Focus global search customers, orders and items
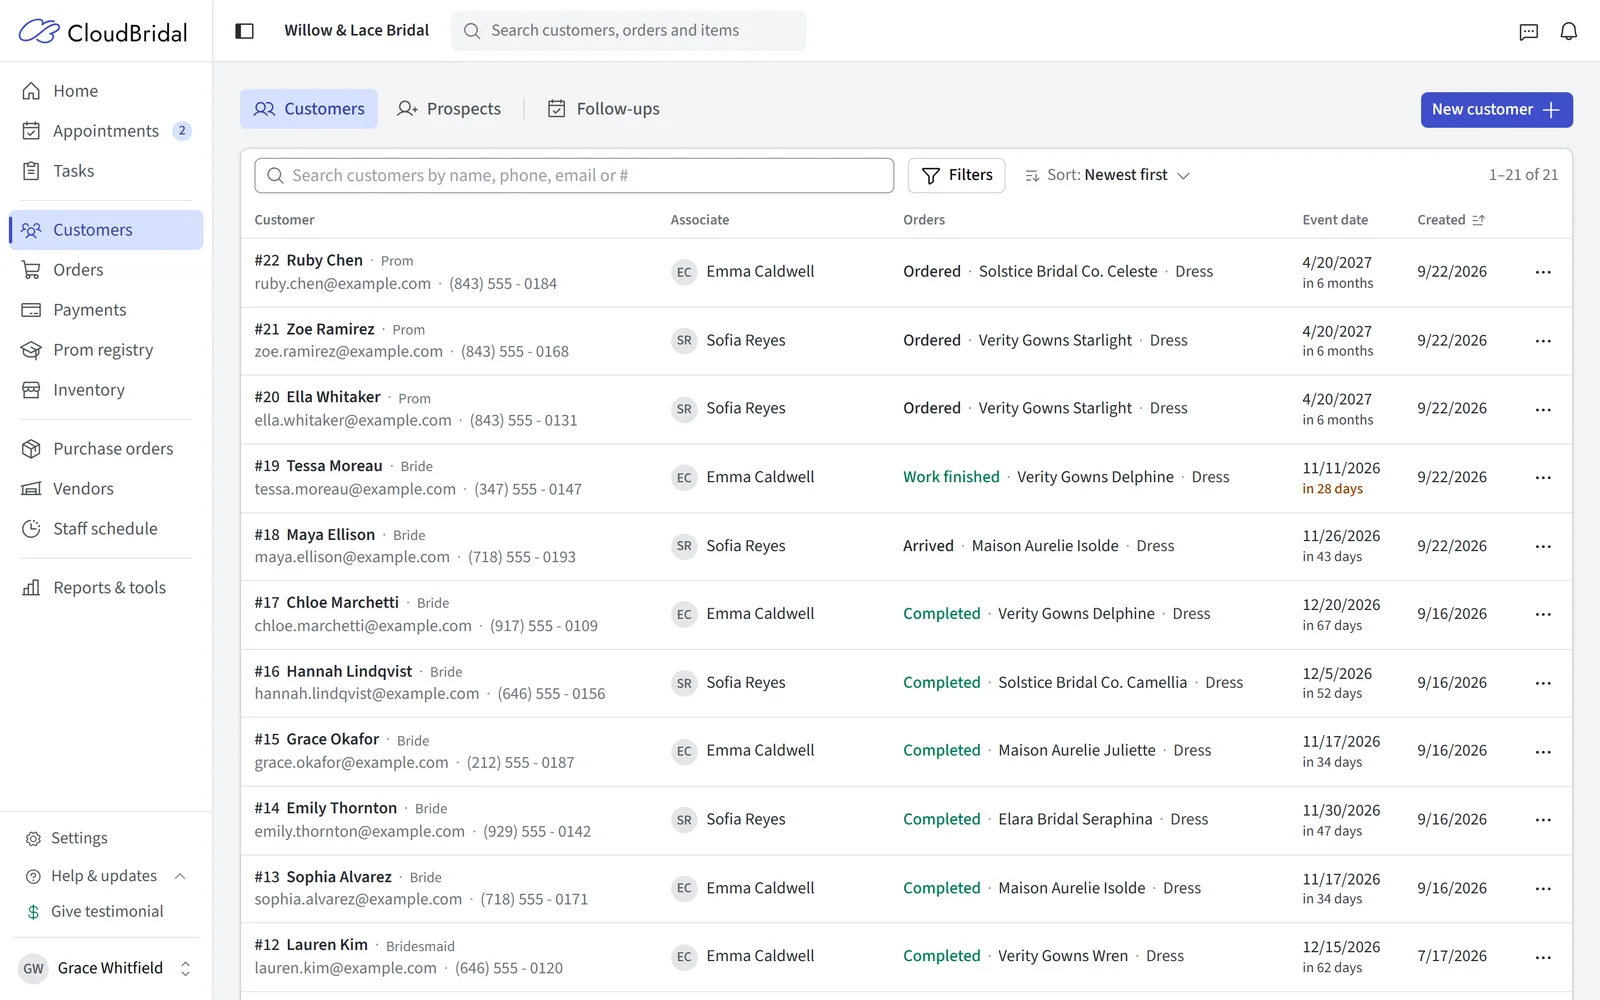The height and width of the screenshot is (1000, 1600). click(629, 31)
